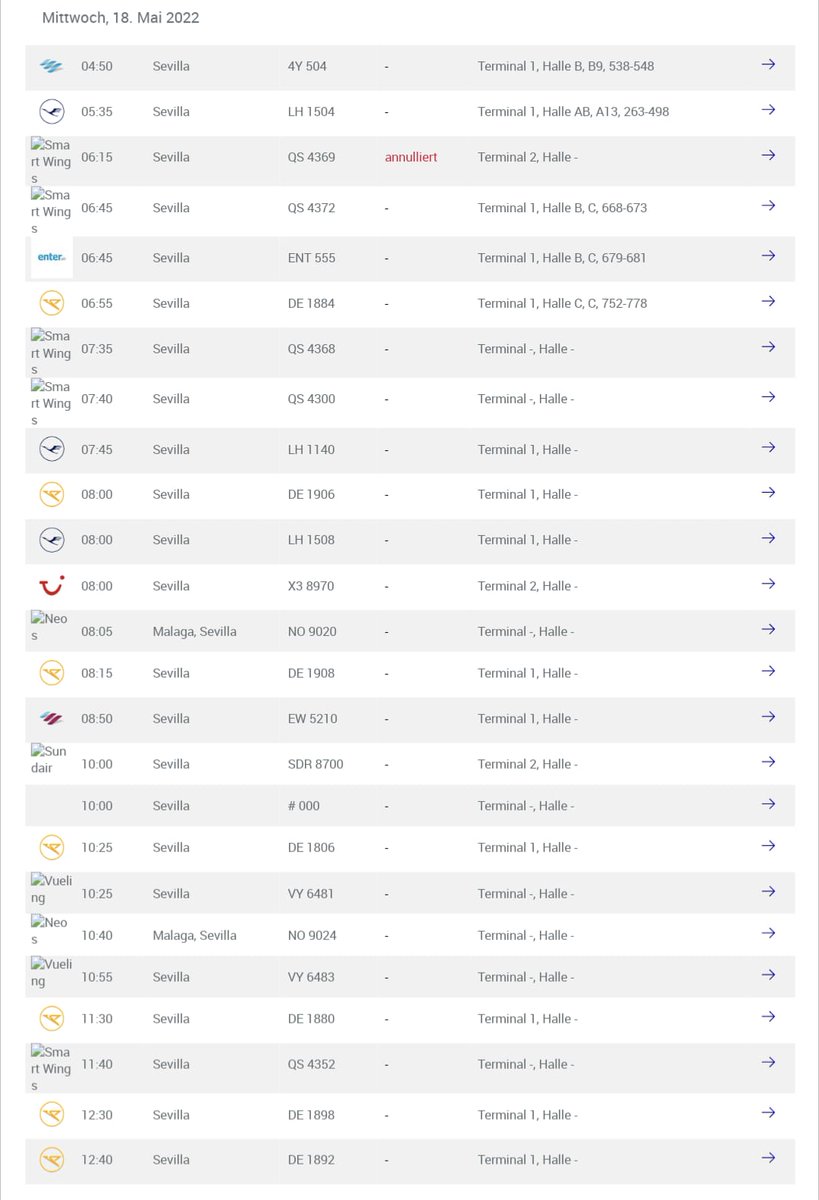819x1200 pixels.
Task: Click the red 'annulliert' status
Action: (411, 157)
